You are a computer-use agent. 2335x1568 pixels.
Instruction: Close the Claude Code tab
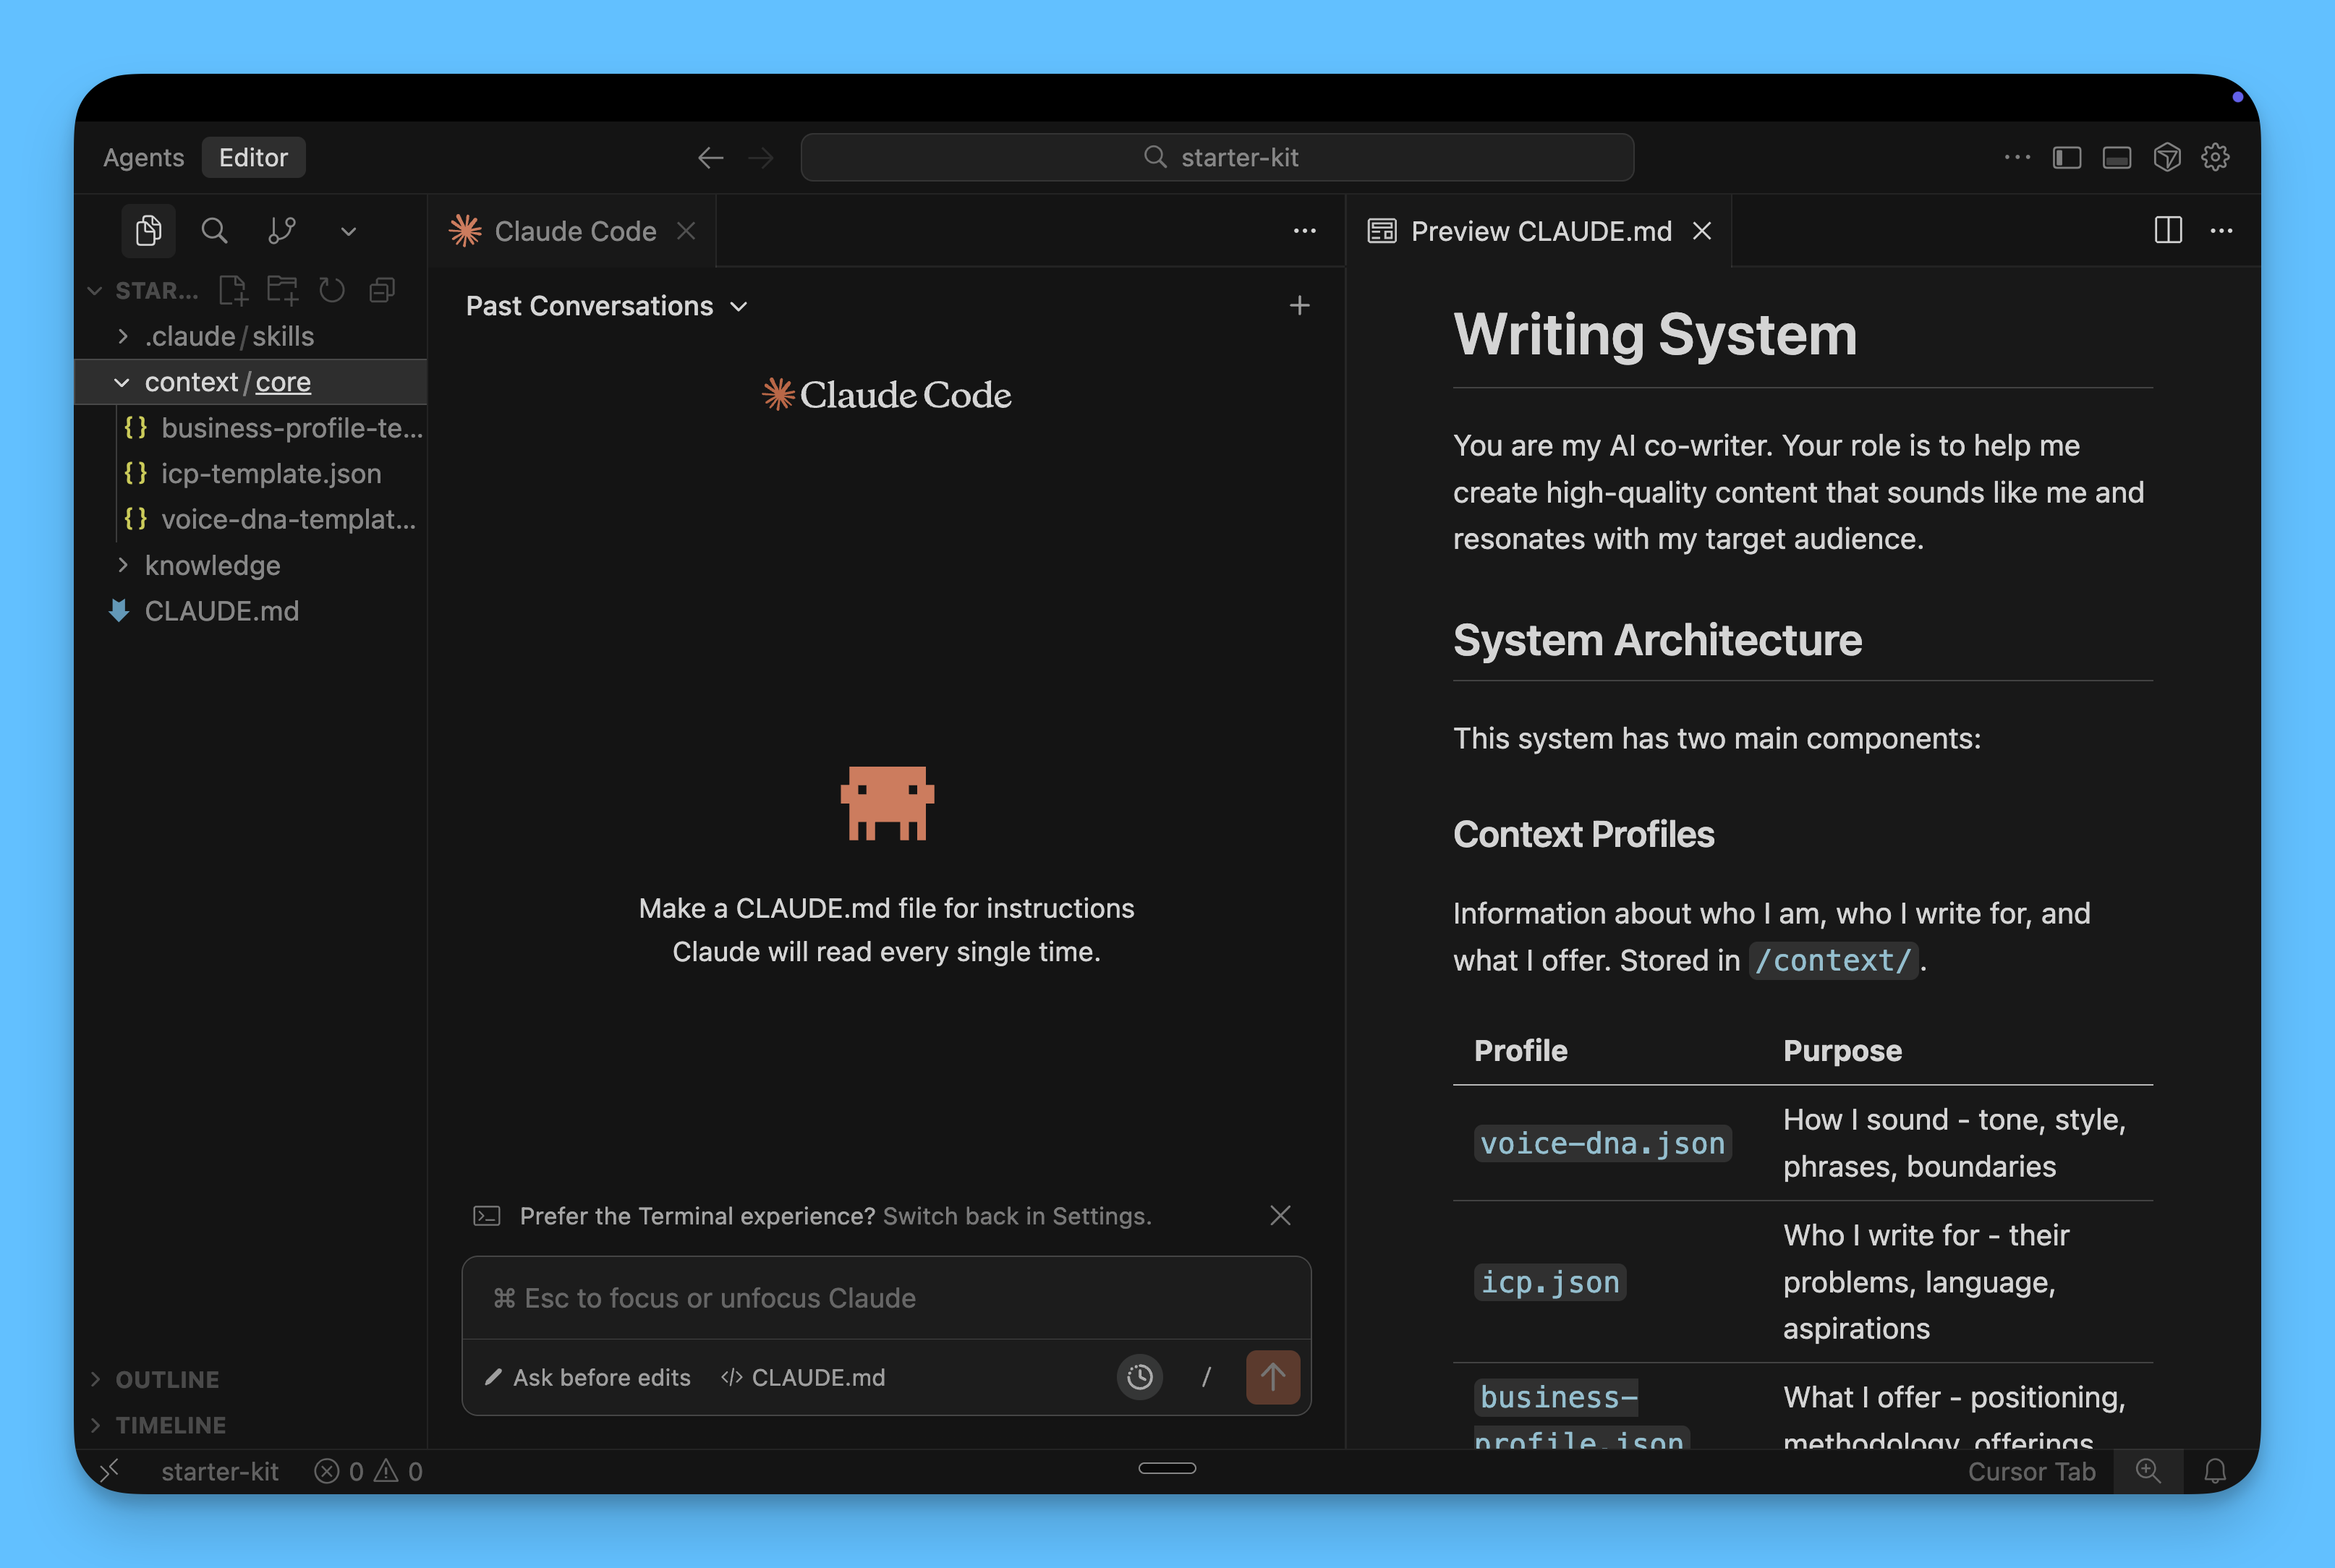686,231
